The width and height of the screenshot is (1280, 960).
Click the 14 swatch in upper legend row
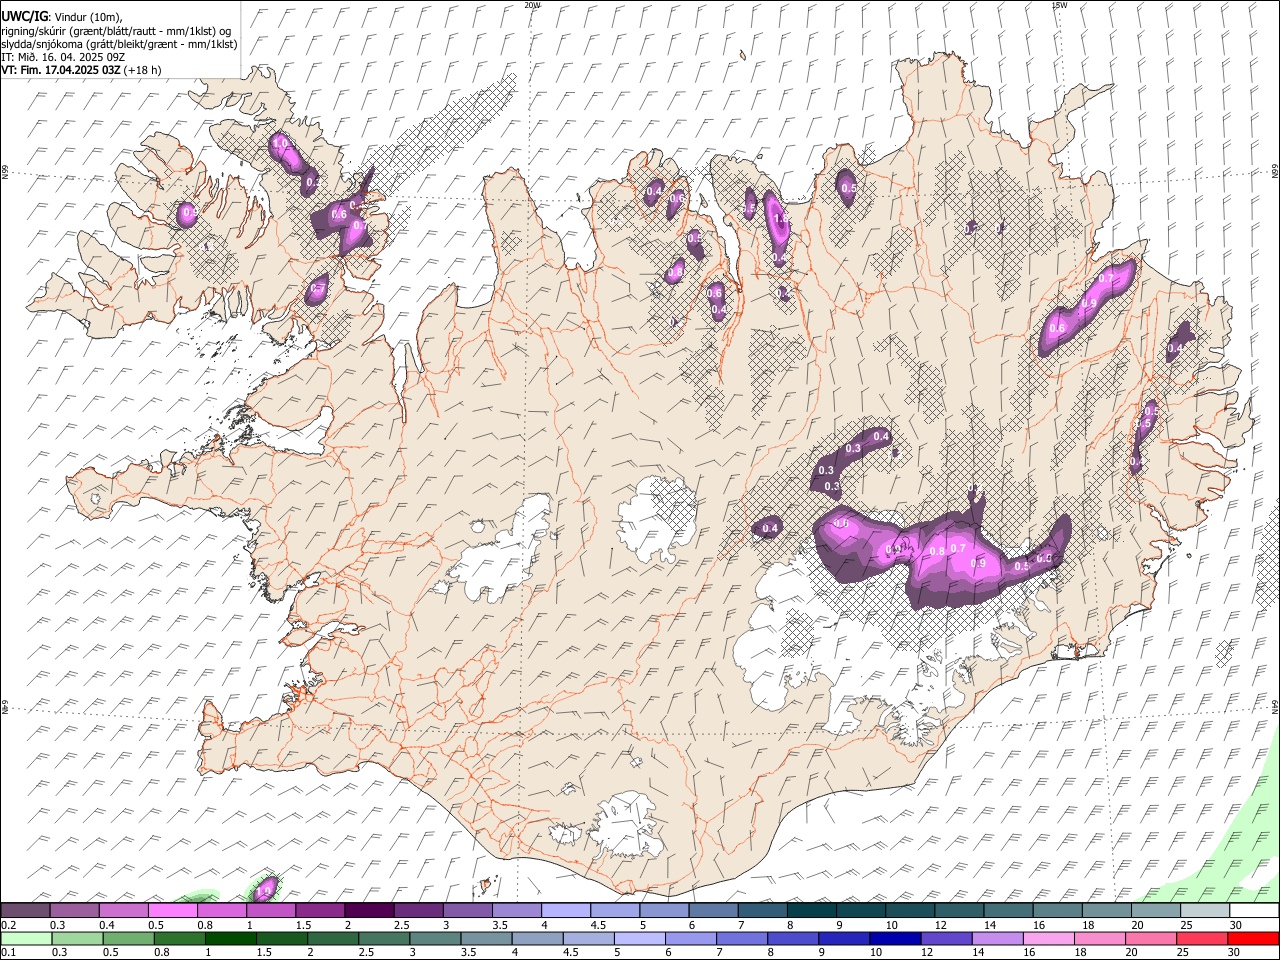1009,910
